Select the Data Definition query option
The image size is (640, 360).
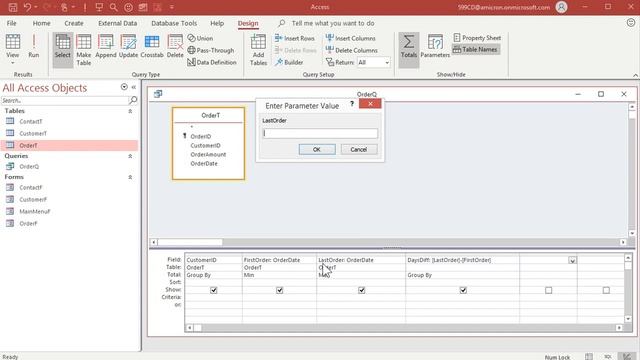point(211,62)
